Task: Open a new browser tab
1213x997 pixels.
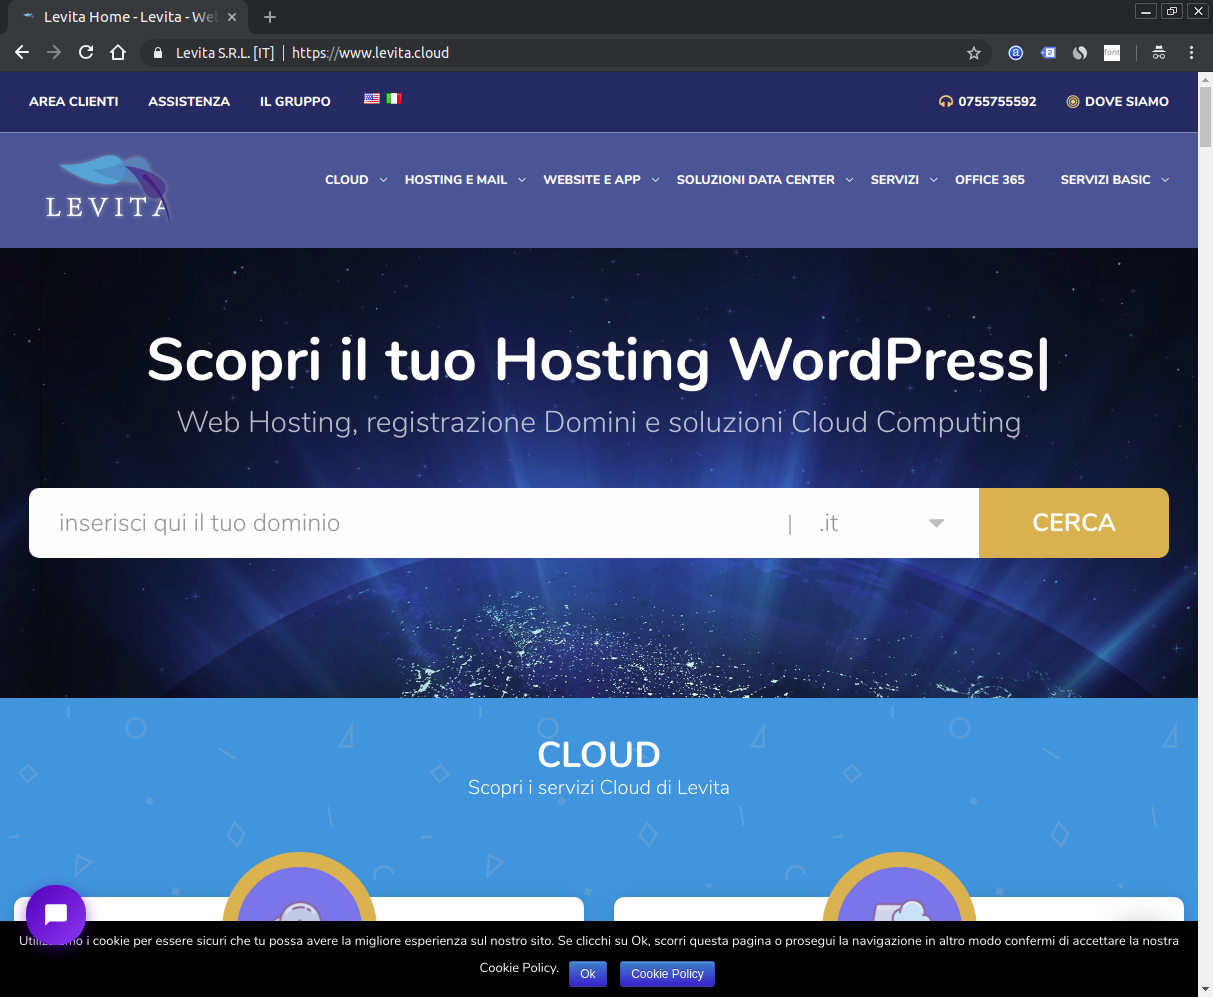Action: (270, 17)
